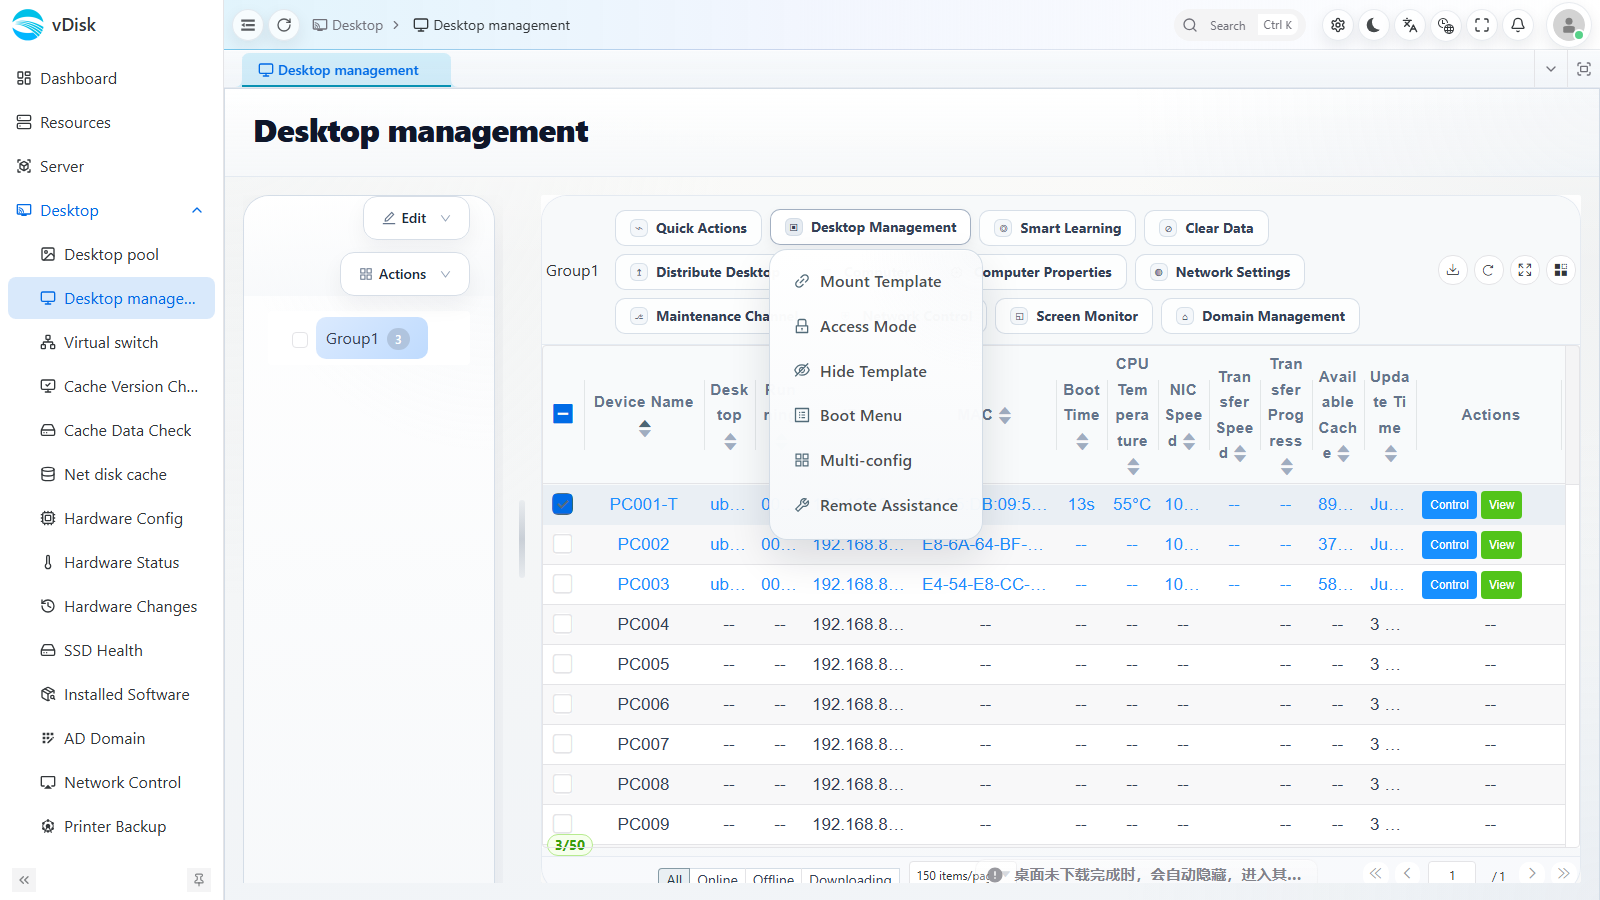Image resolution: width=1600 pixels, height=900 pixels.
Task: Uncheck the PC001-T row checkbox
Action: (x=563, y=504)
